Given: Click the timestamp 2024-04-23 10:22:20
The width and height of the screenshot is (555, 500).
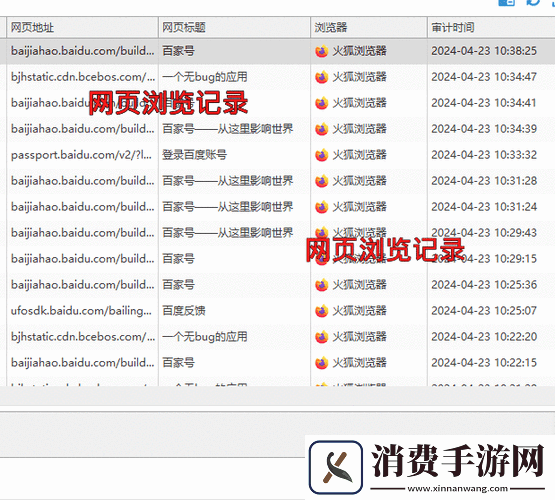Looking at the screenshot, I should click(x=484, y=337).
